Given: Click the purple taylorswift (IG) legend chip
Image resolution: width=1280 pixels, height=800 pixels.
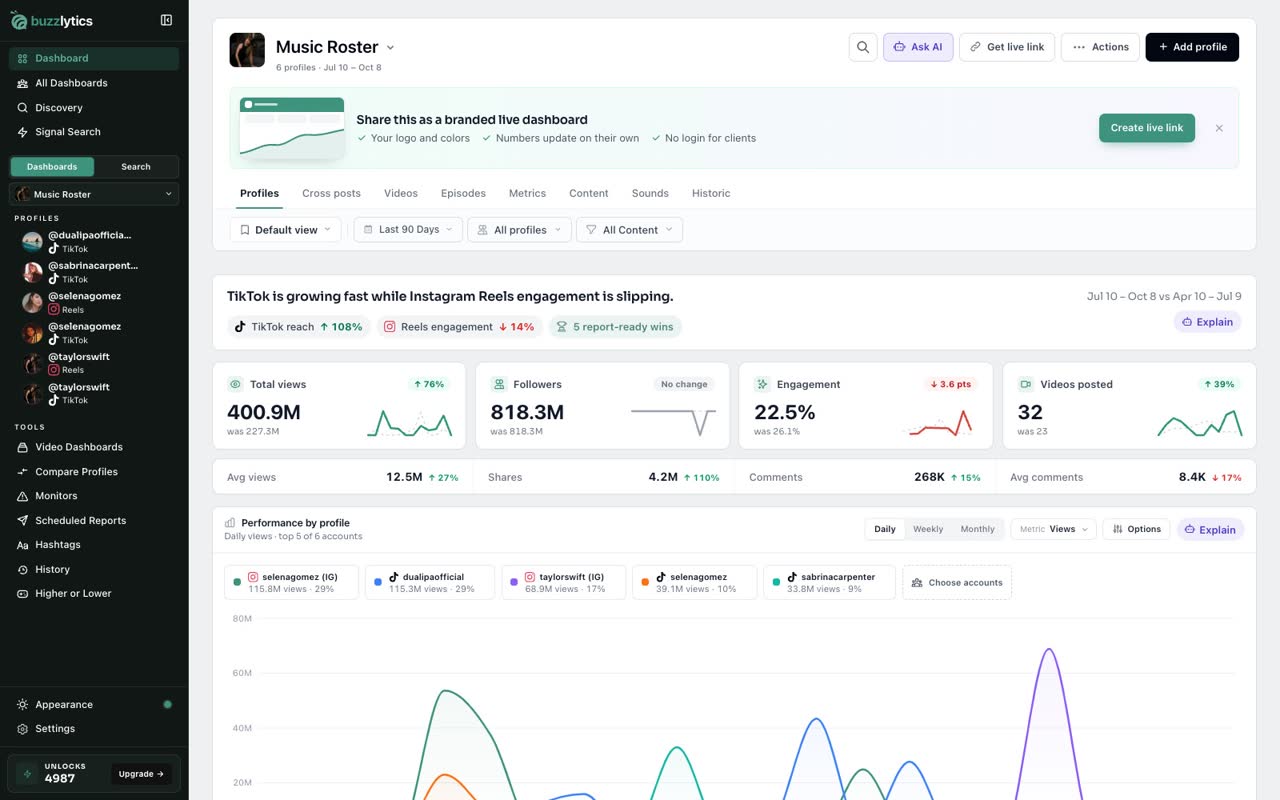Looking at the screenshot, I should coord(564,582).
